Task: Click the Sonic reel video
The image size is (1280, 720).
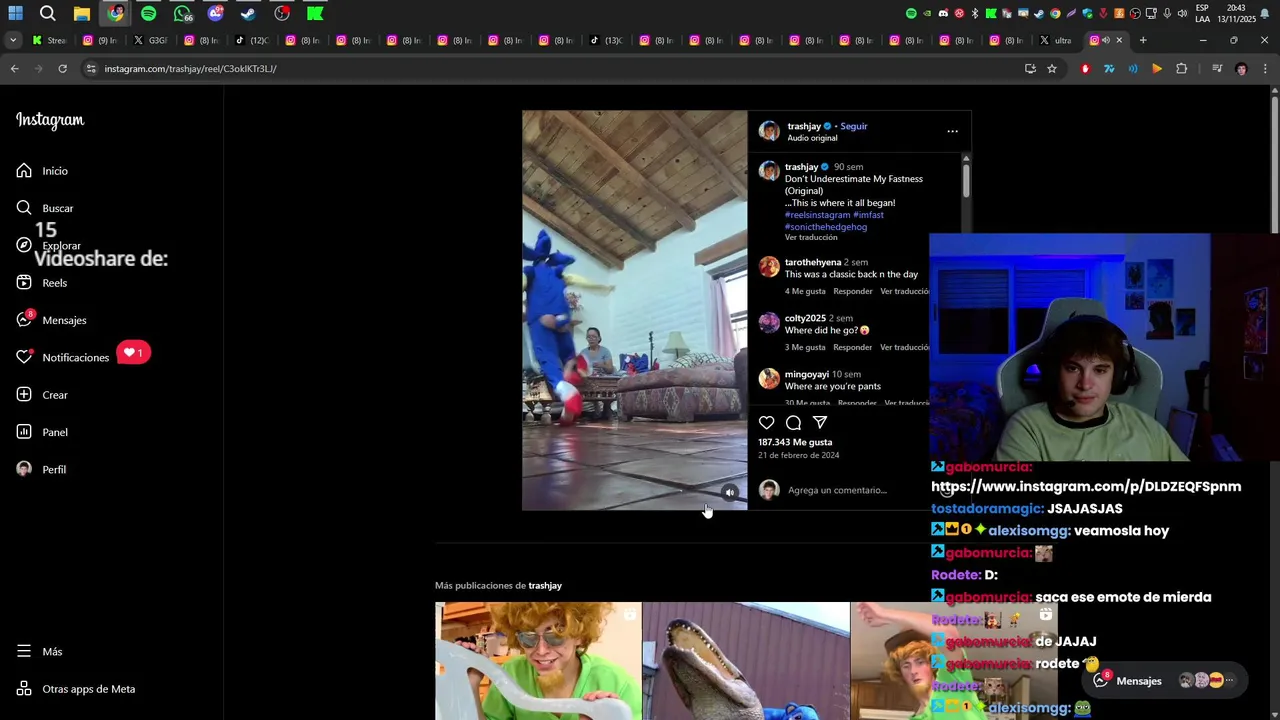Action: point(634,310)
